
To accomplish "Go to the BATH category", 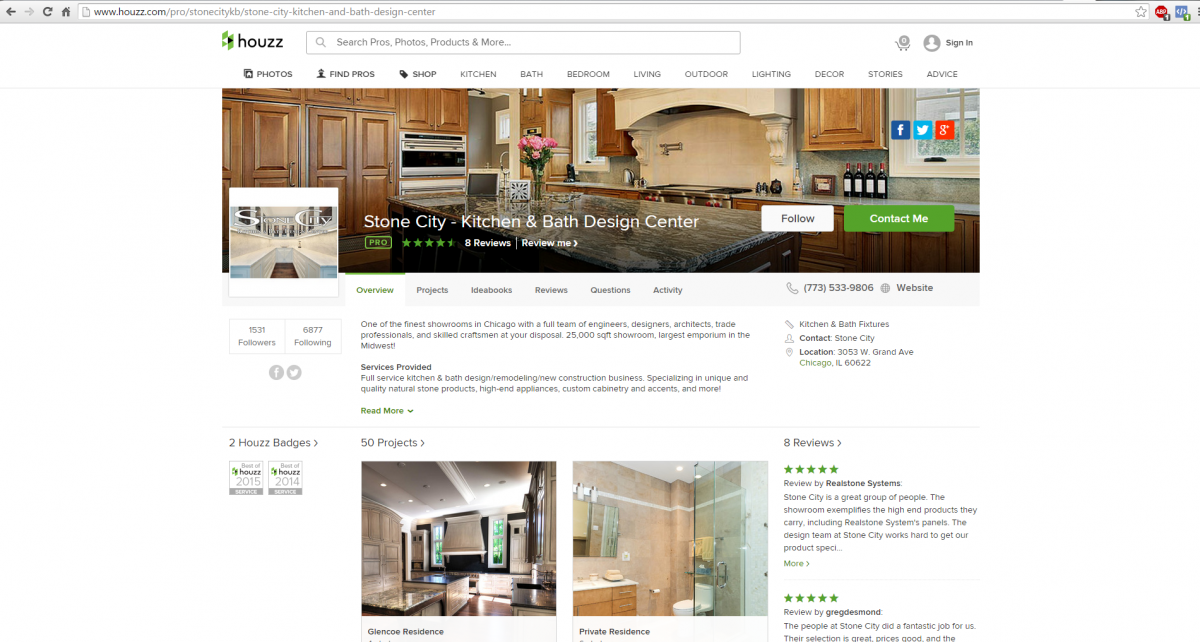I will (x=531, y=74).
